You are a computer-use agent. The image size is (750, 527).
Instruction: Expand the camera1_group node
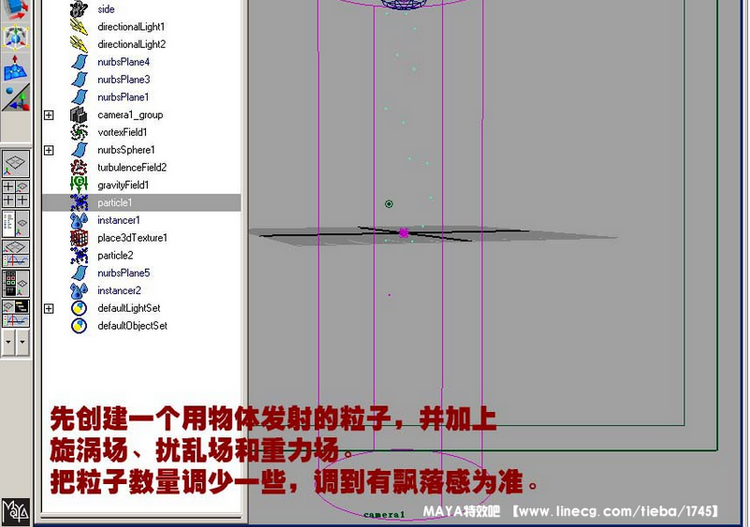click(x=49, y=115)
